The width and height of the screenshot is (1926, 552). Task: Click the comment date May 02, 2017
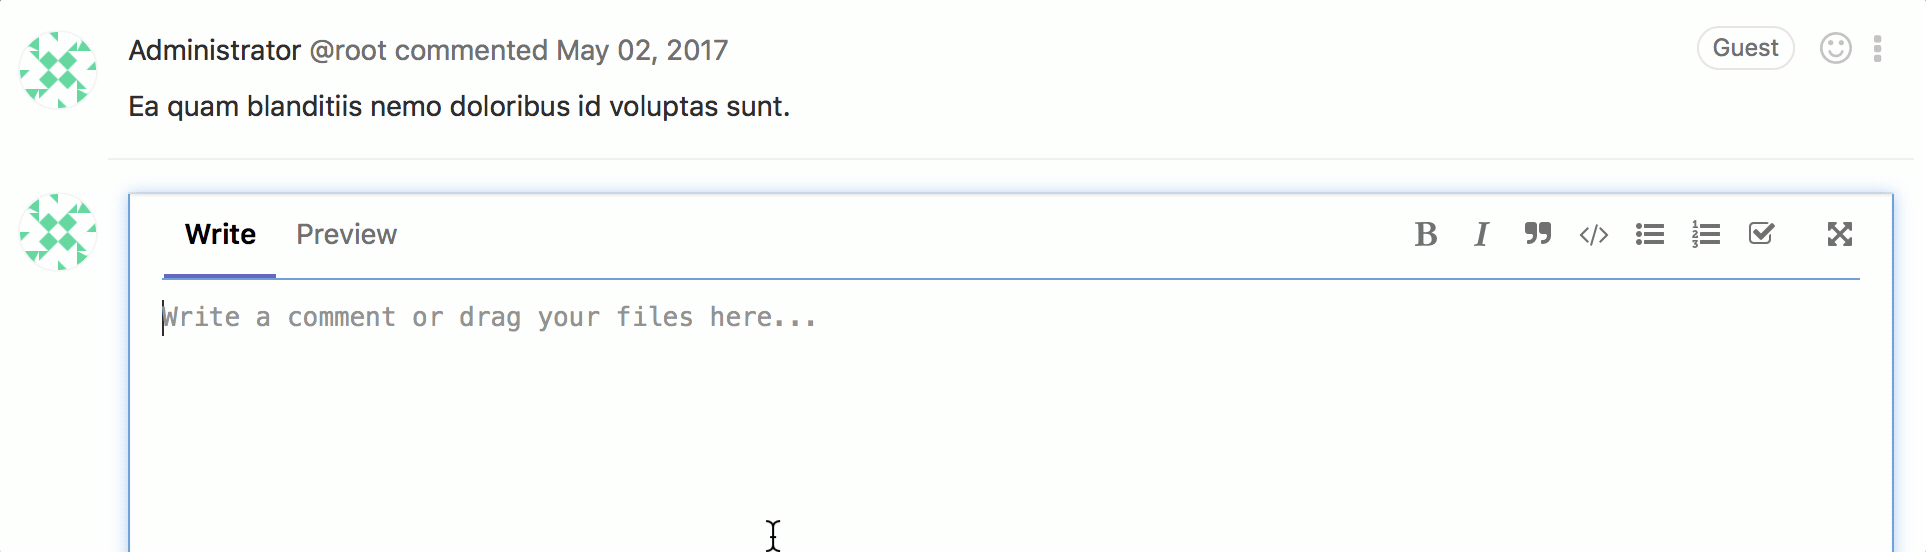(642, 50)
